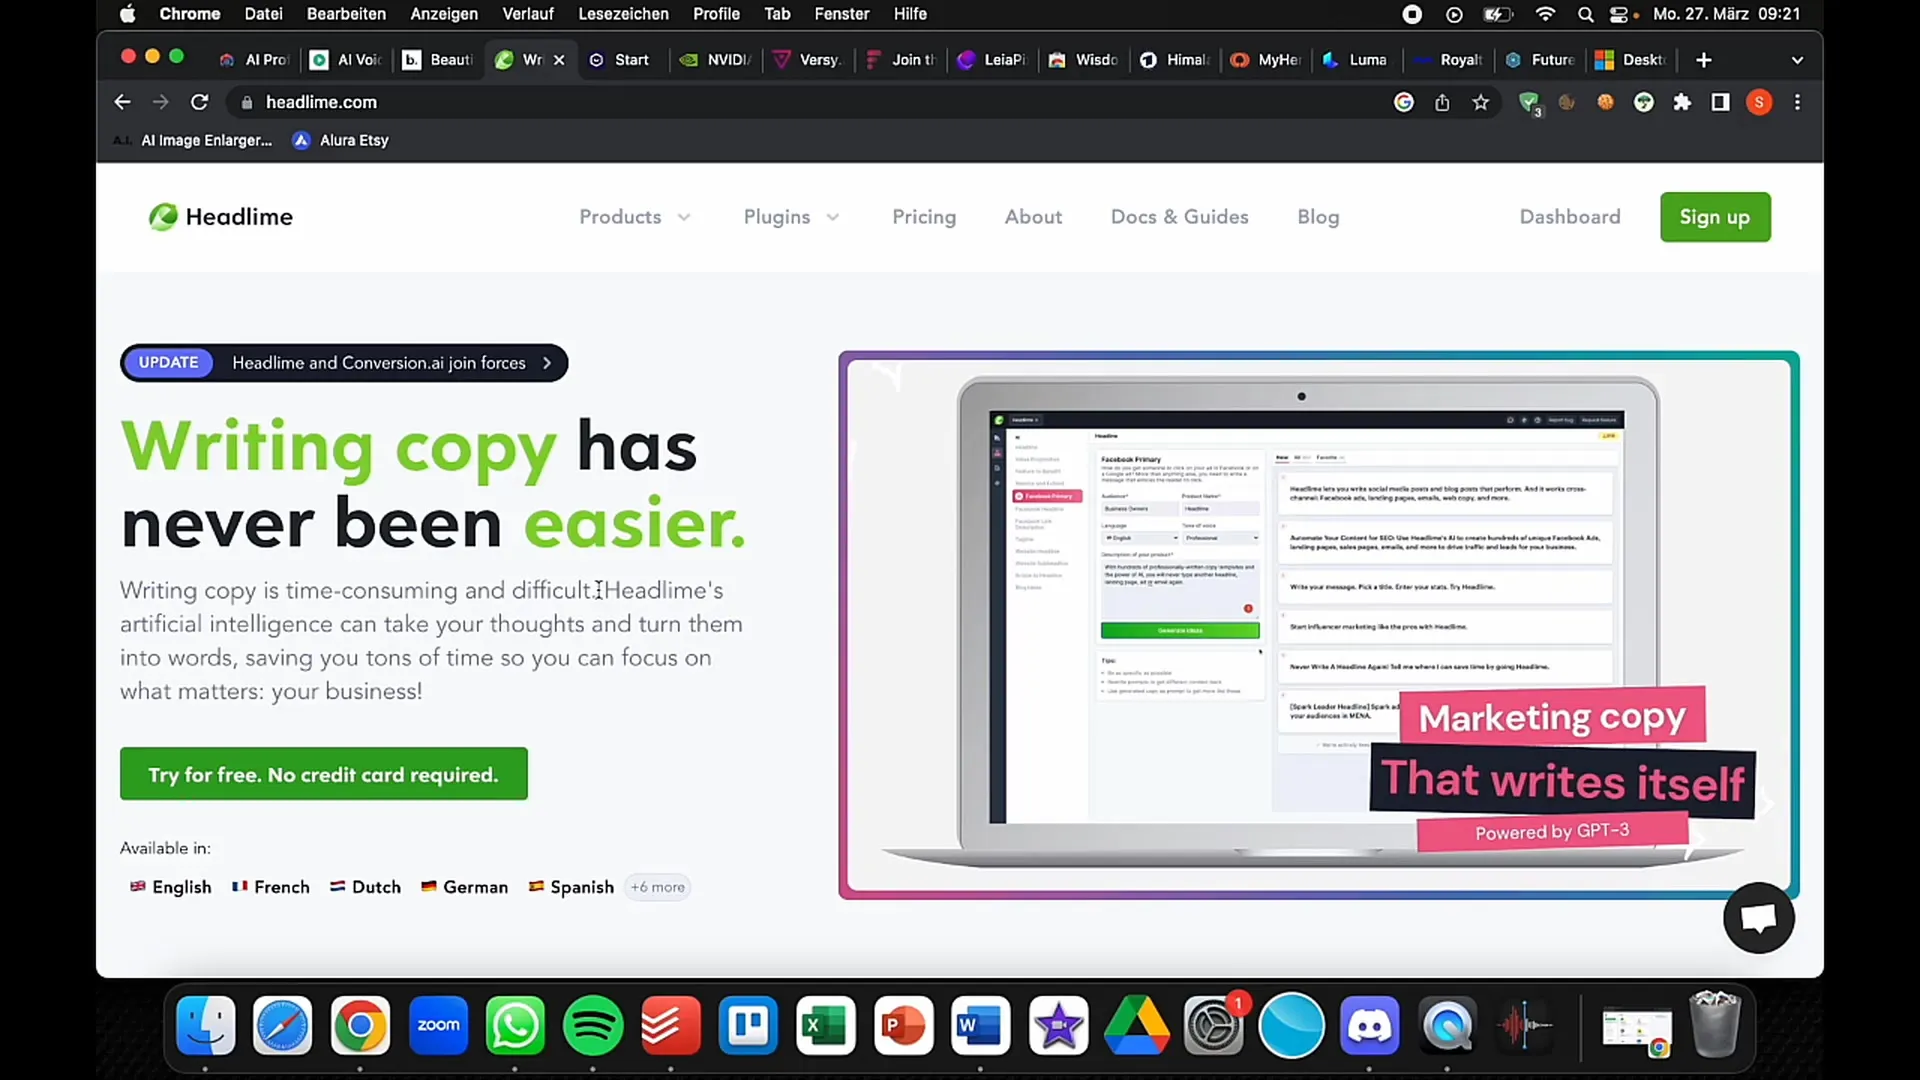Click the Sign up button
This screenshot has width=1920, height=1080.
(x=1714, y=216)
